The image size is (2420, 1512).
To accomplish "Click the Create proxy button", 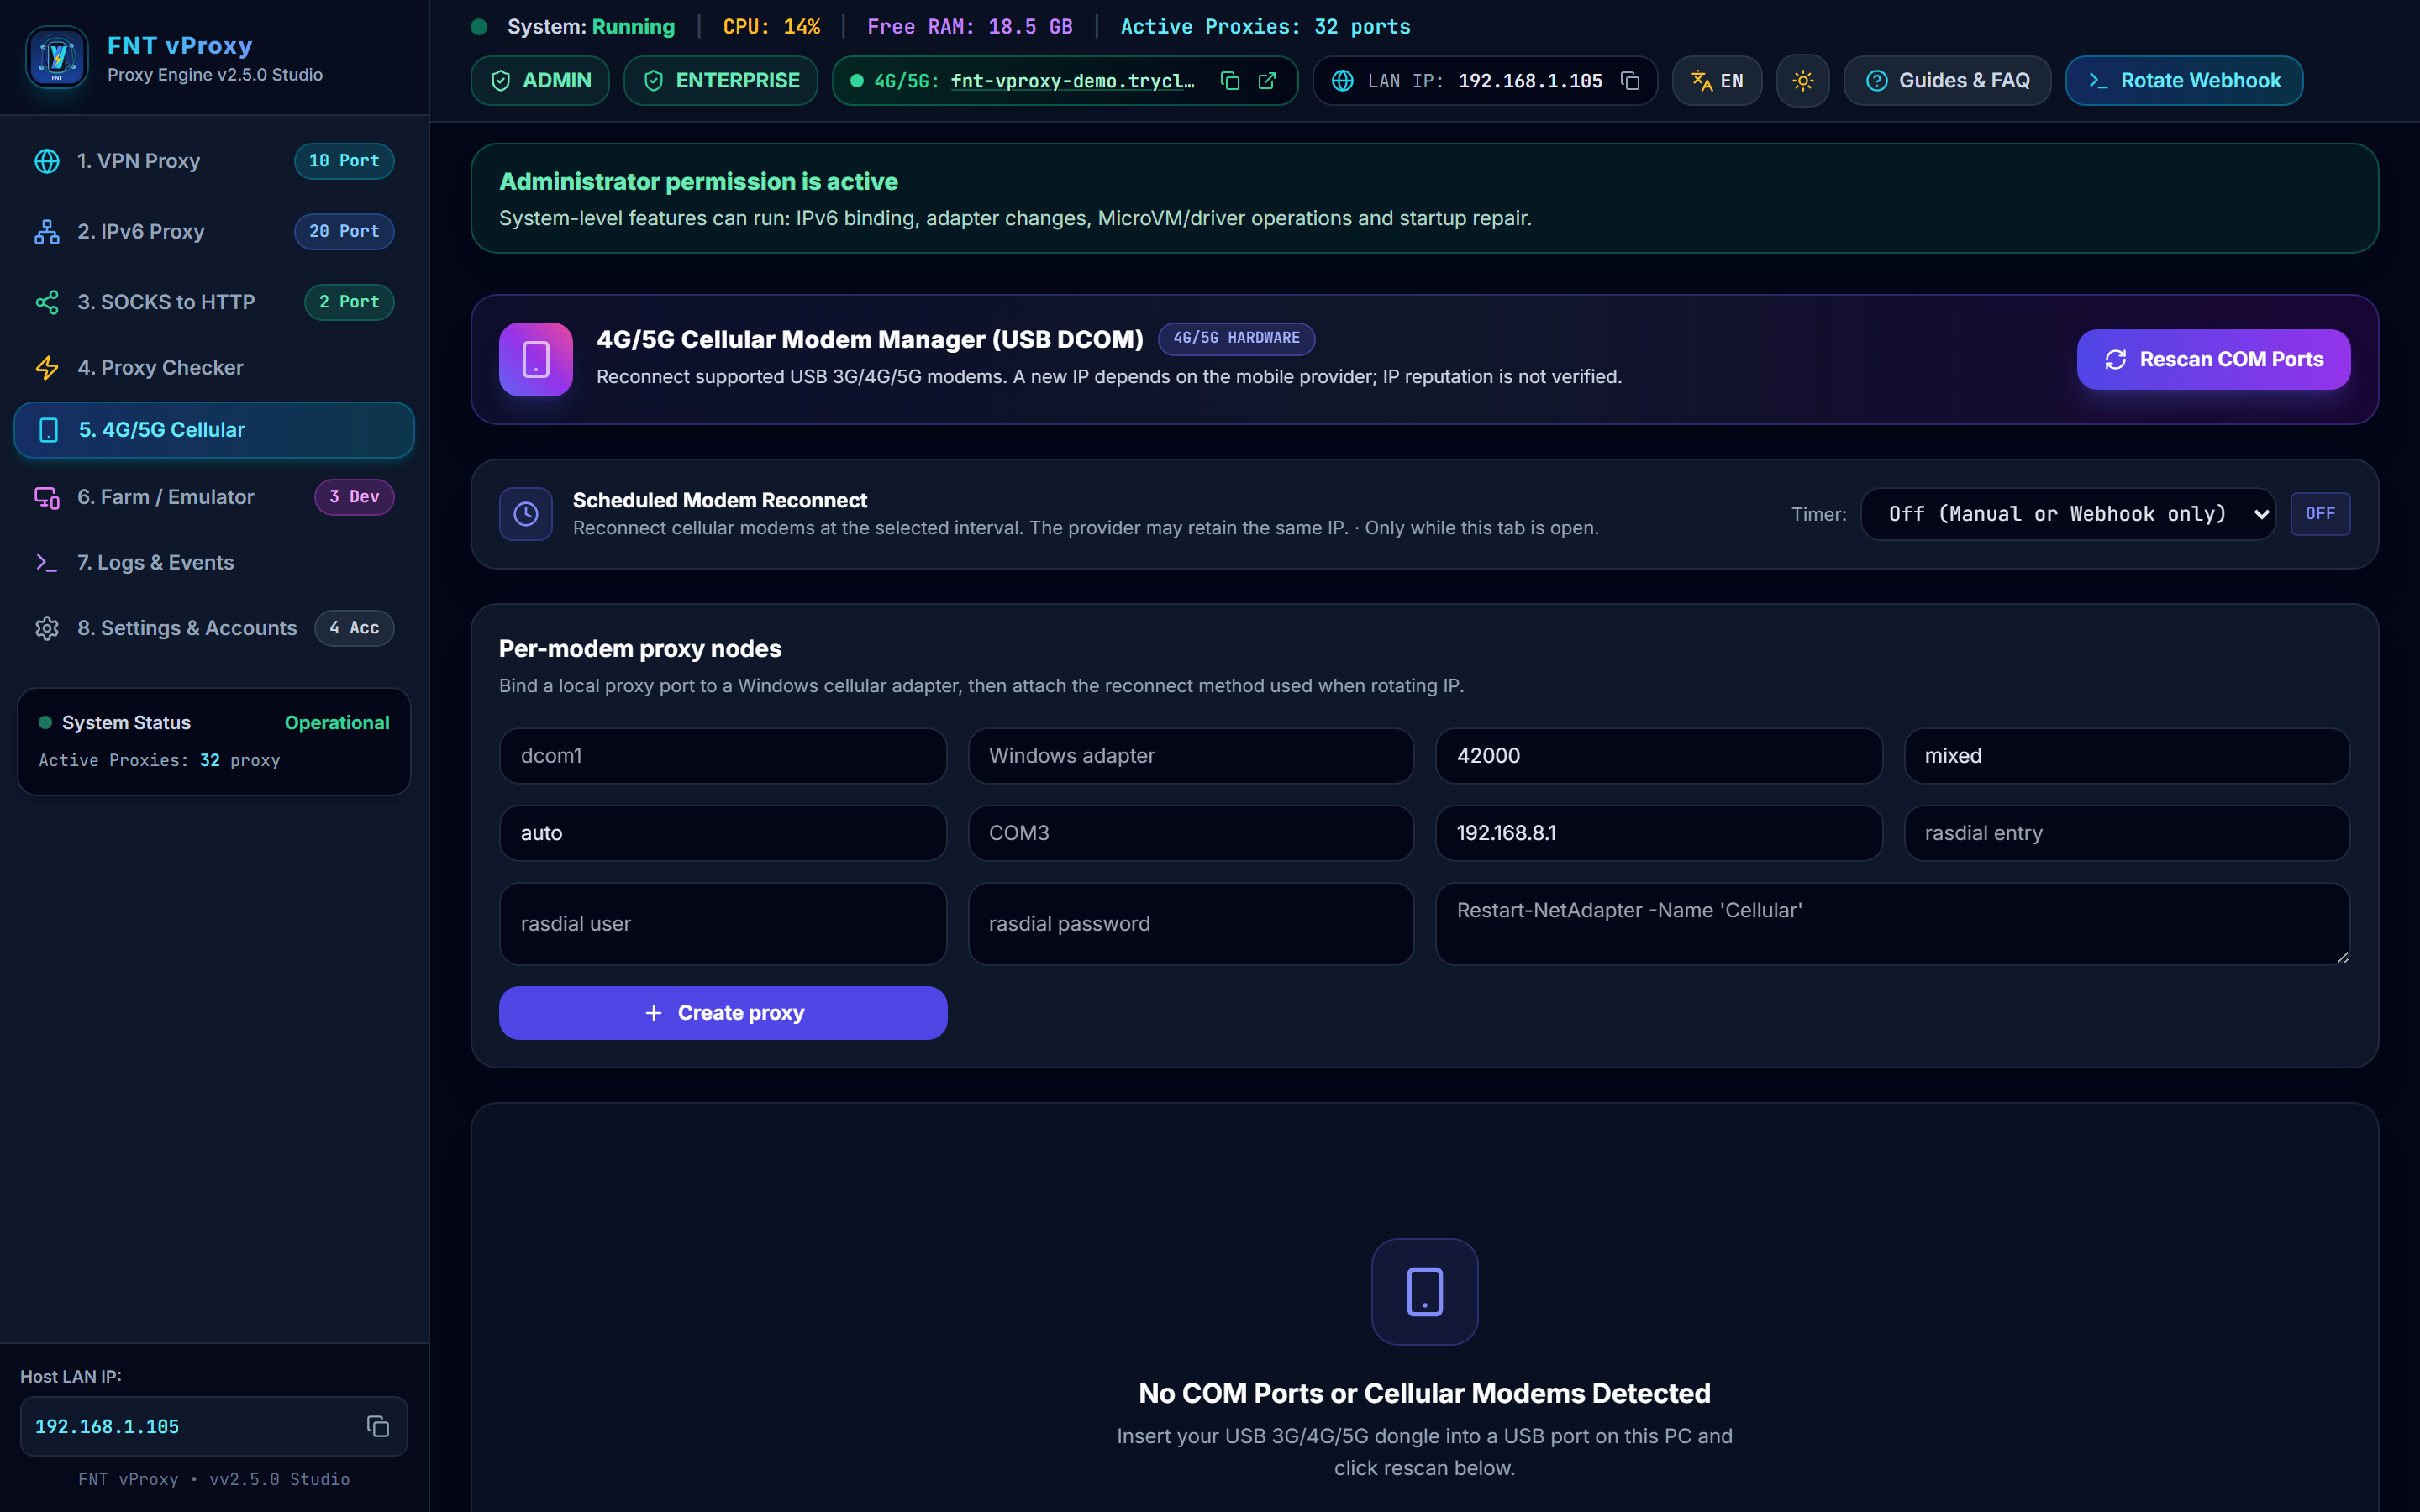I will [x=723, y=1013].
